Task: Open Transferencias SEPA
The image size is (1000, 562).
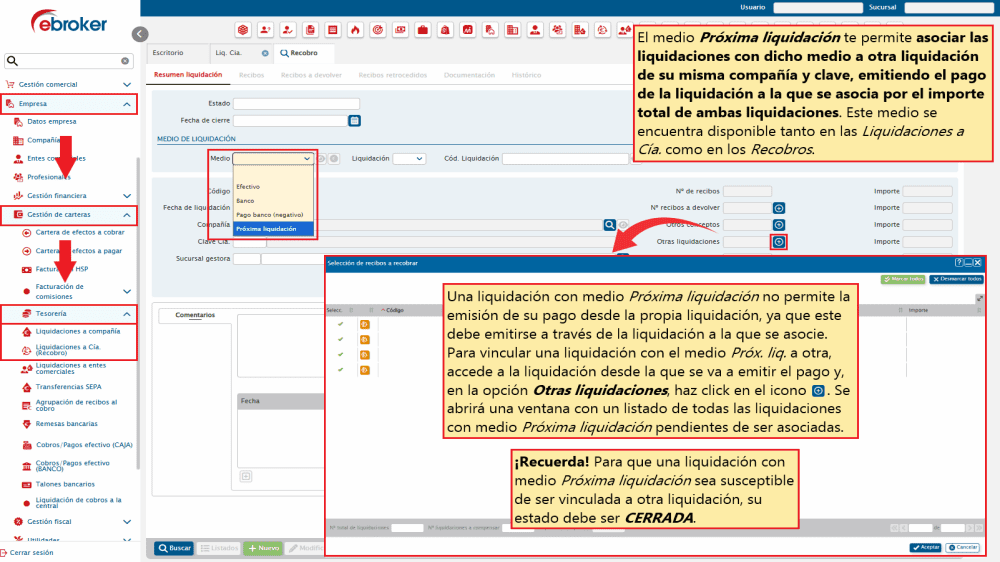Action: (68, 387)
